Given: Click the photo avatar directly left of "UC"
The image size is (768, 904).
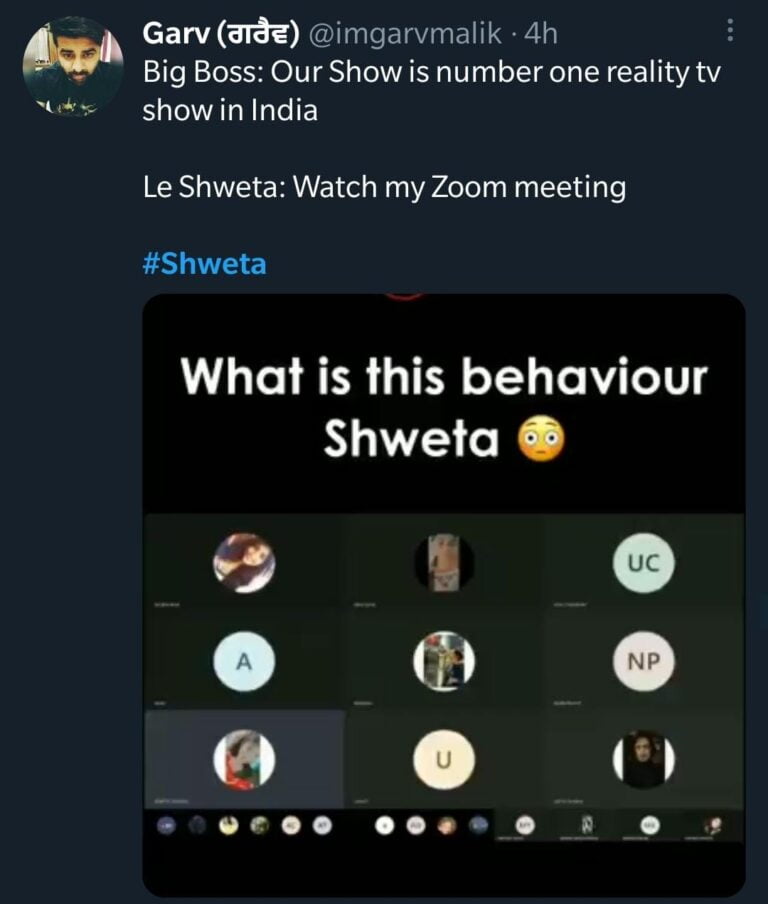Looking at the screenshot, I should point(444,563).
